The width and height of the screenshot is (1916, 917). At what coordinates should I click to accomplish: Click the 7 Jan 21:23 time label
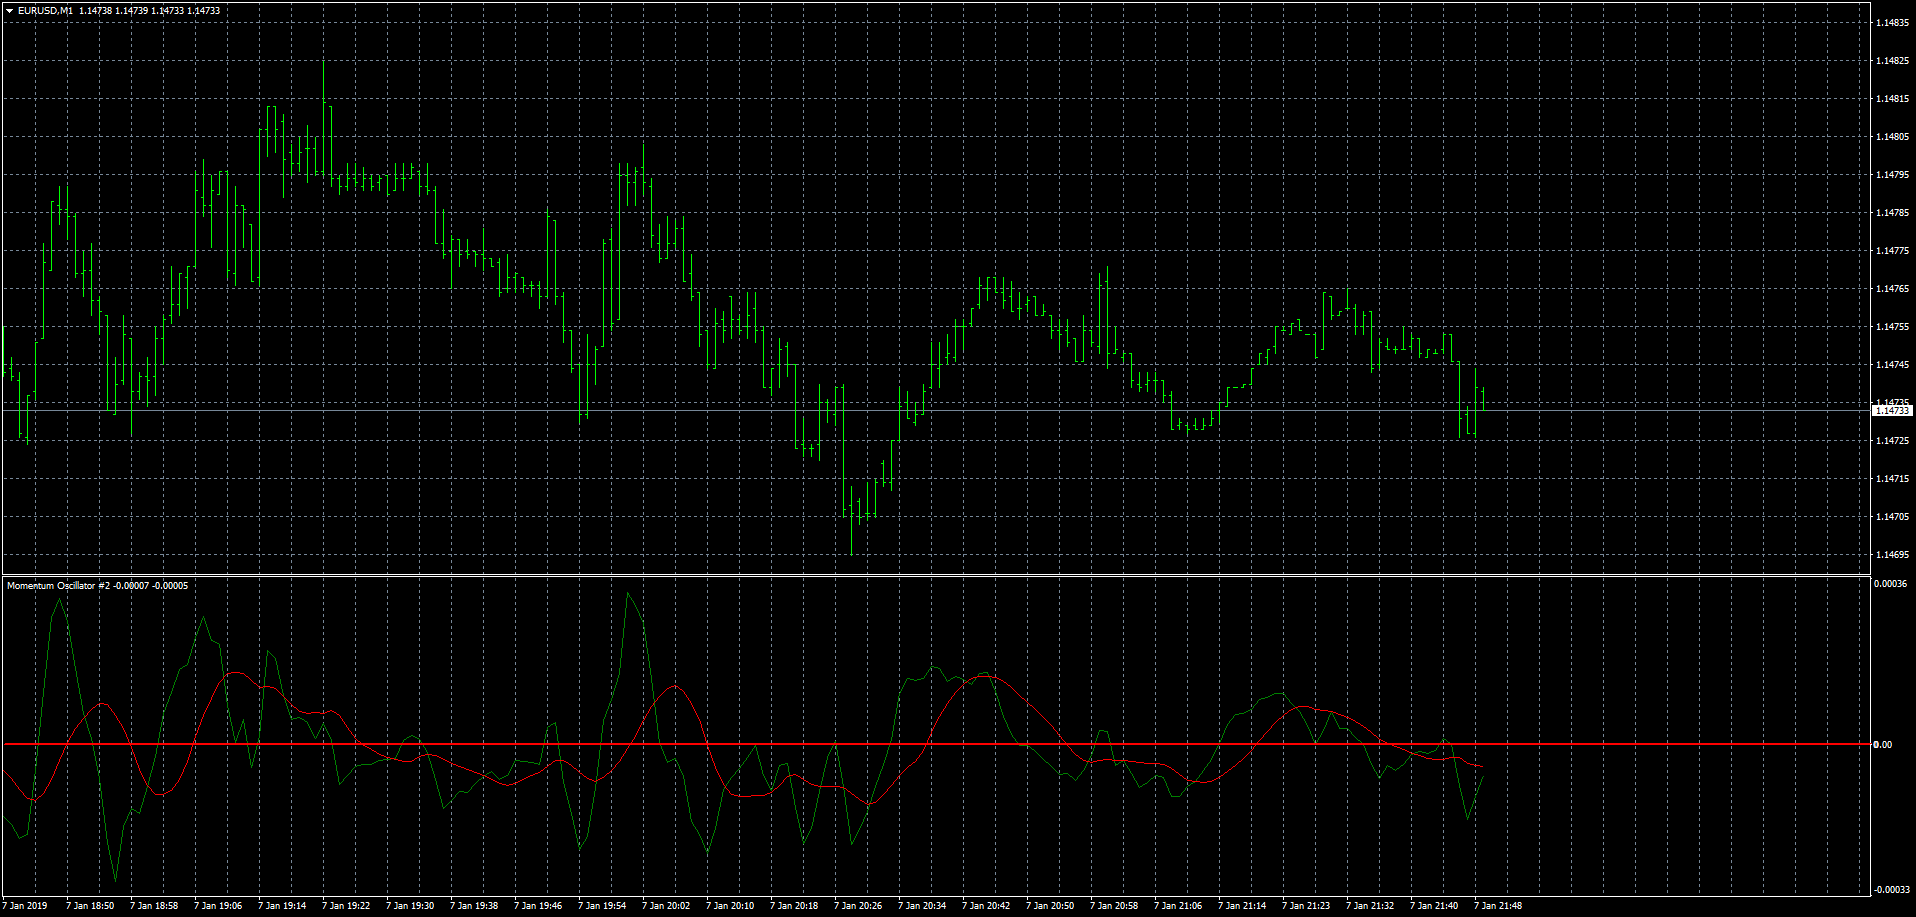coord(1306,906)
